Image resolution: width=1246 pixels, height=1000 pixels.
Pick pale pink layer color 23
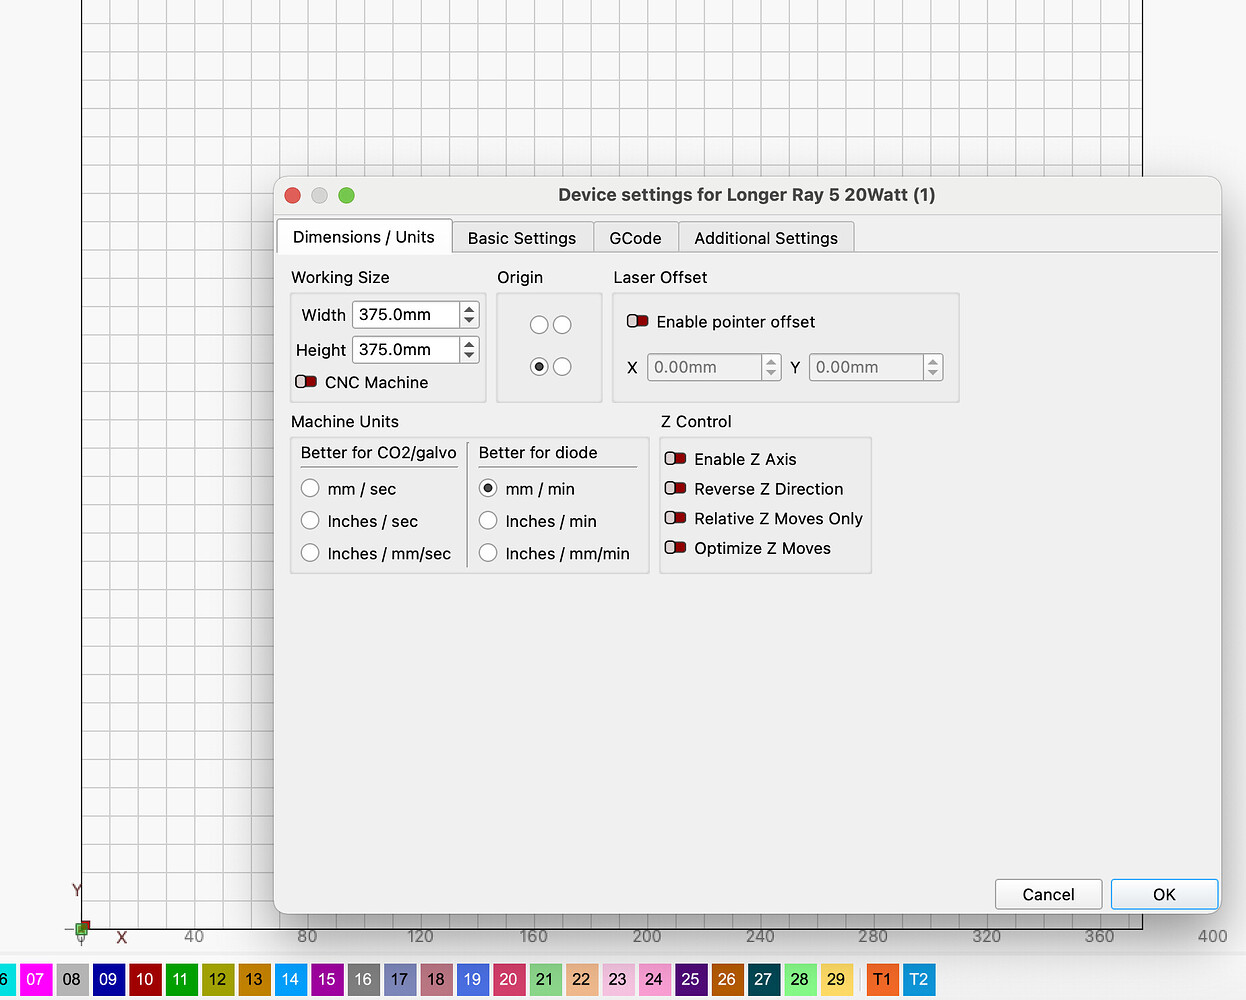618,979
